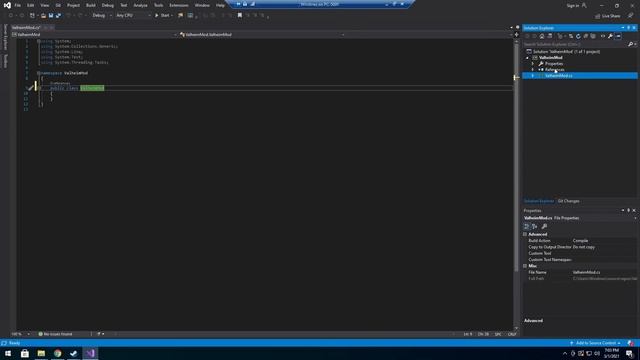Open the Tools menu
Viewport: 640px width, 360px height.
158,5
